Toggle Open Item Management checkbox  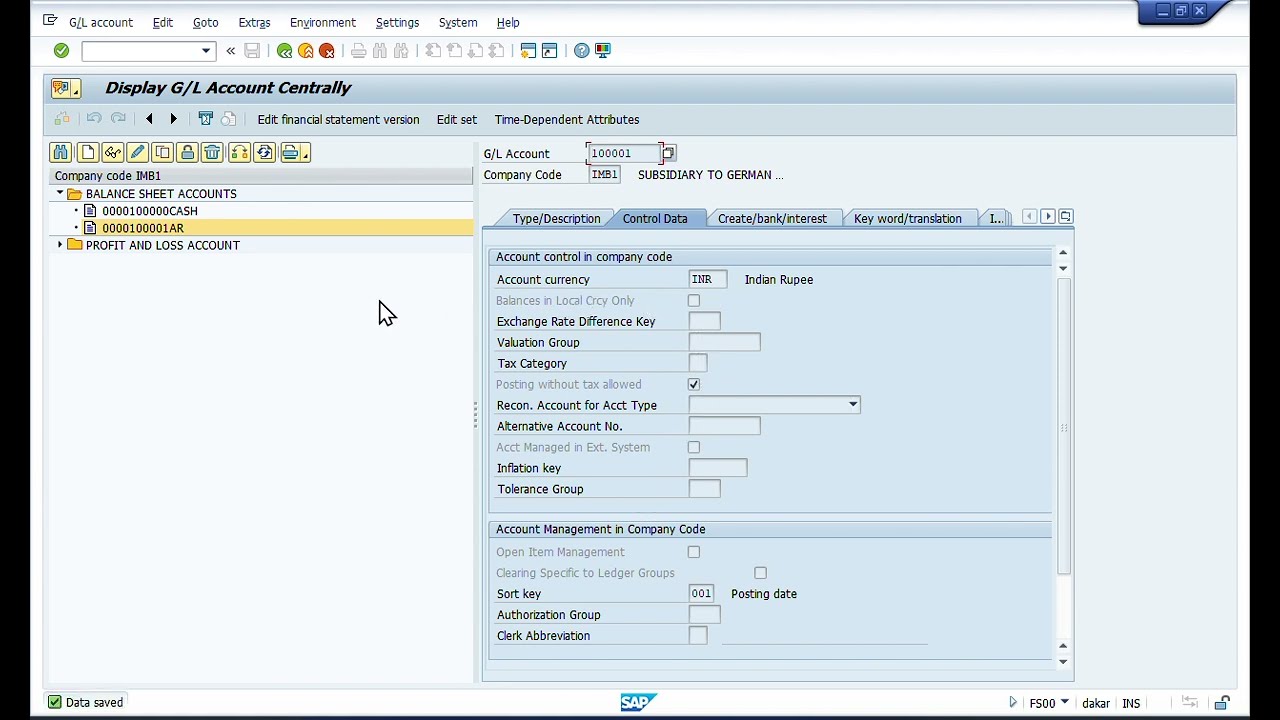tap(694, 552)
